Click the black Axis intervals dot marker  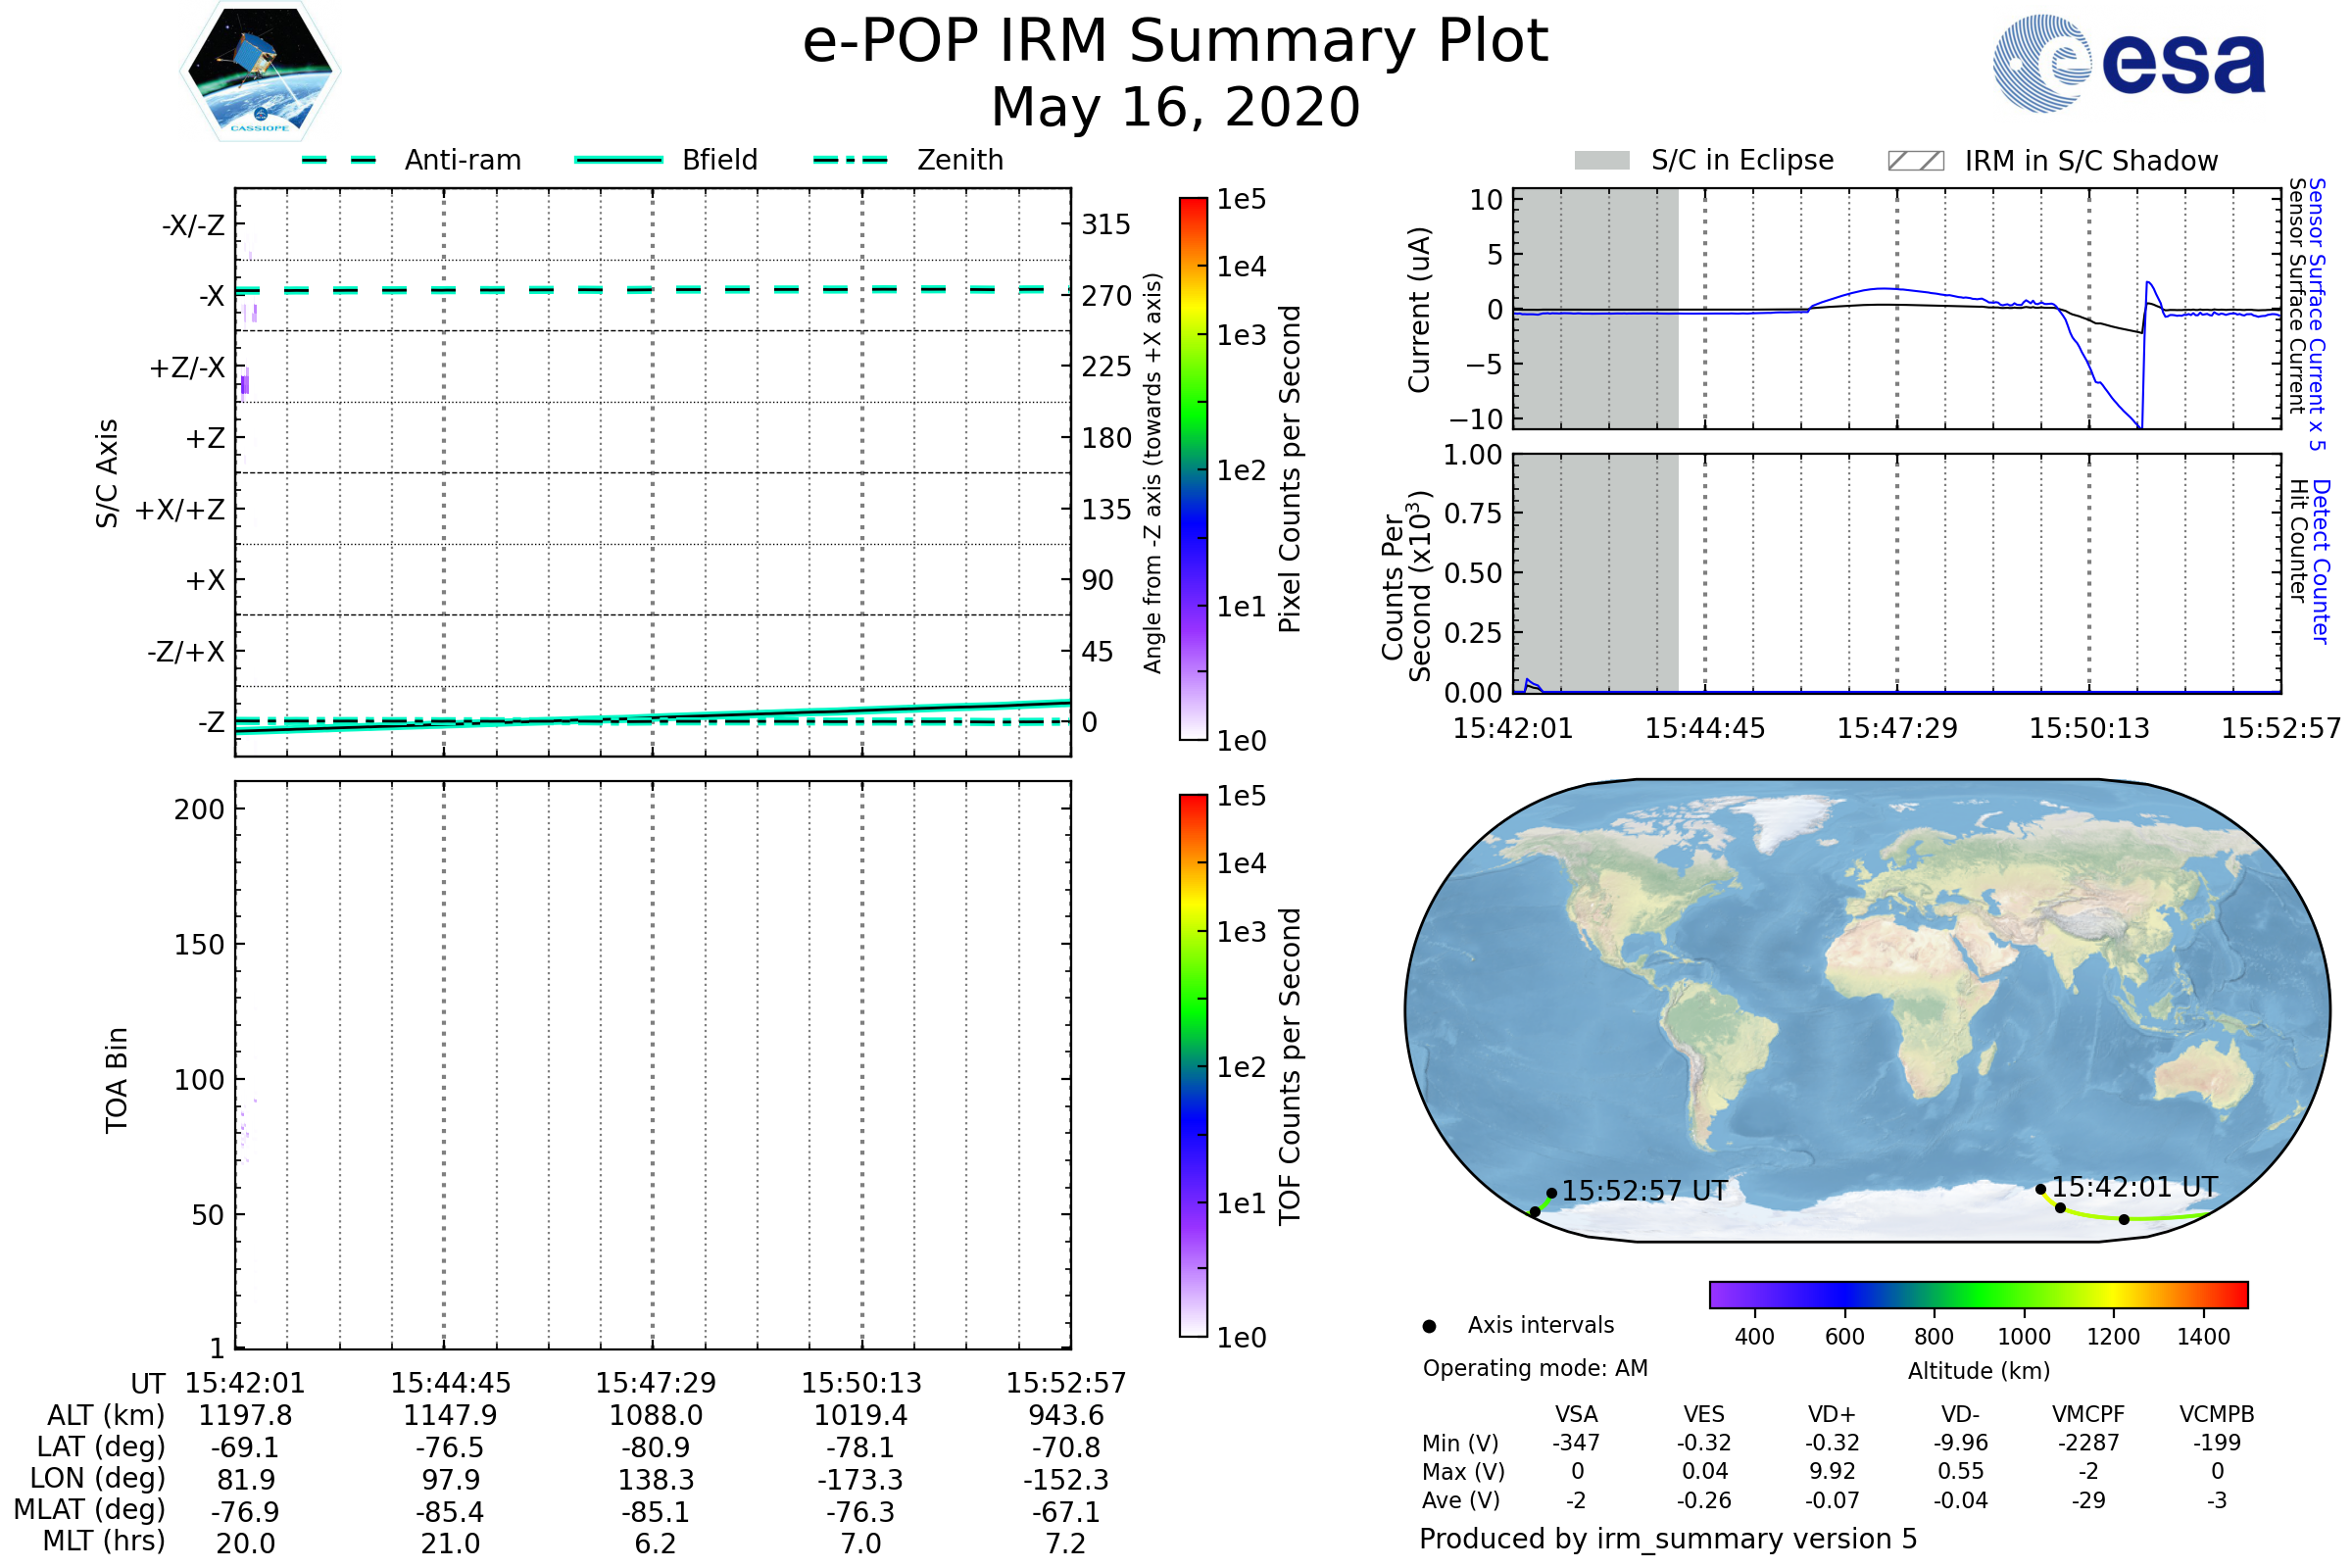[x=1429, y=1326]
